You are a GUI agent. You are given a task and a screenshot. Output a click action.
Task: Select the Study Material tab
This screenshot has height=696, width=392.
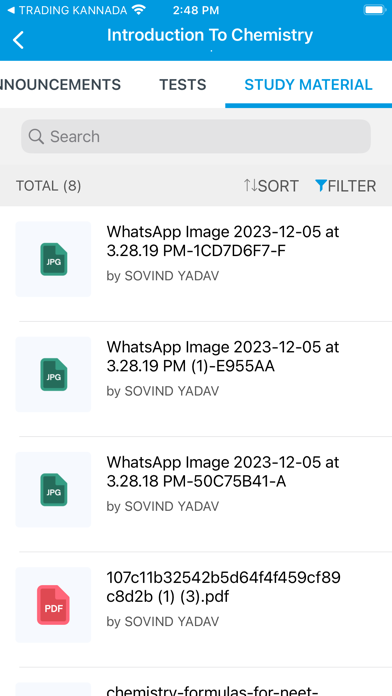[309, 84]
